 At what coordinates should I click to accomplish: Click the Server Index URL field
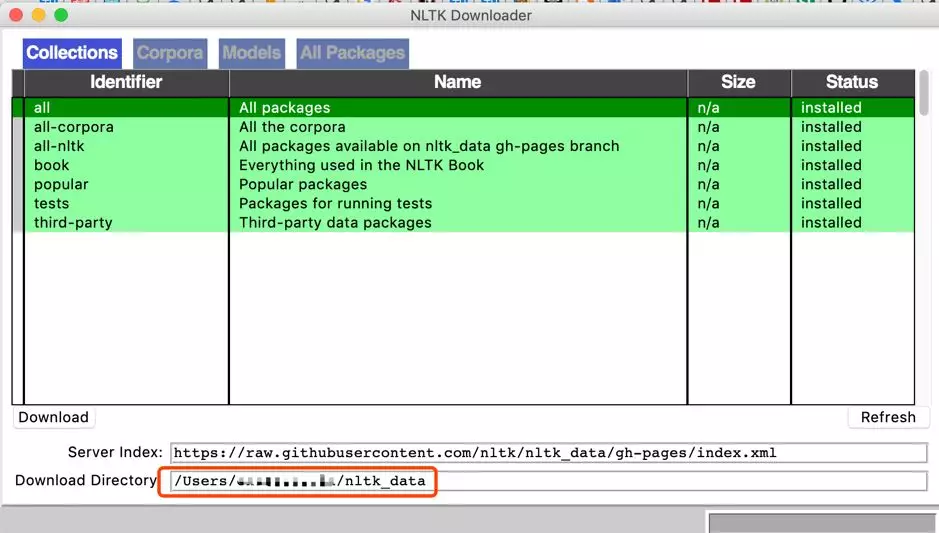[549, 453]
